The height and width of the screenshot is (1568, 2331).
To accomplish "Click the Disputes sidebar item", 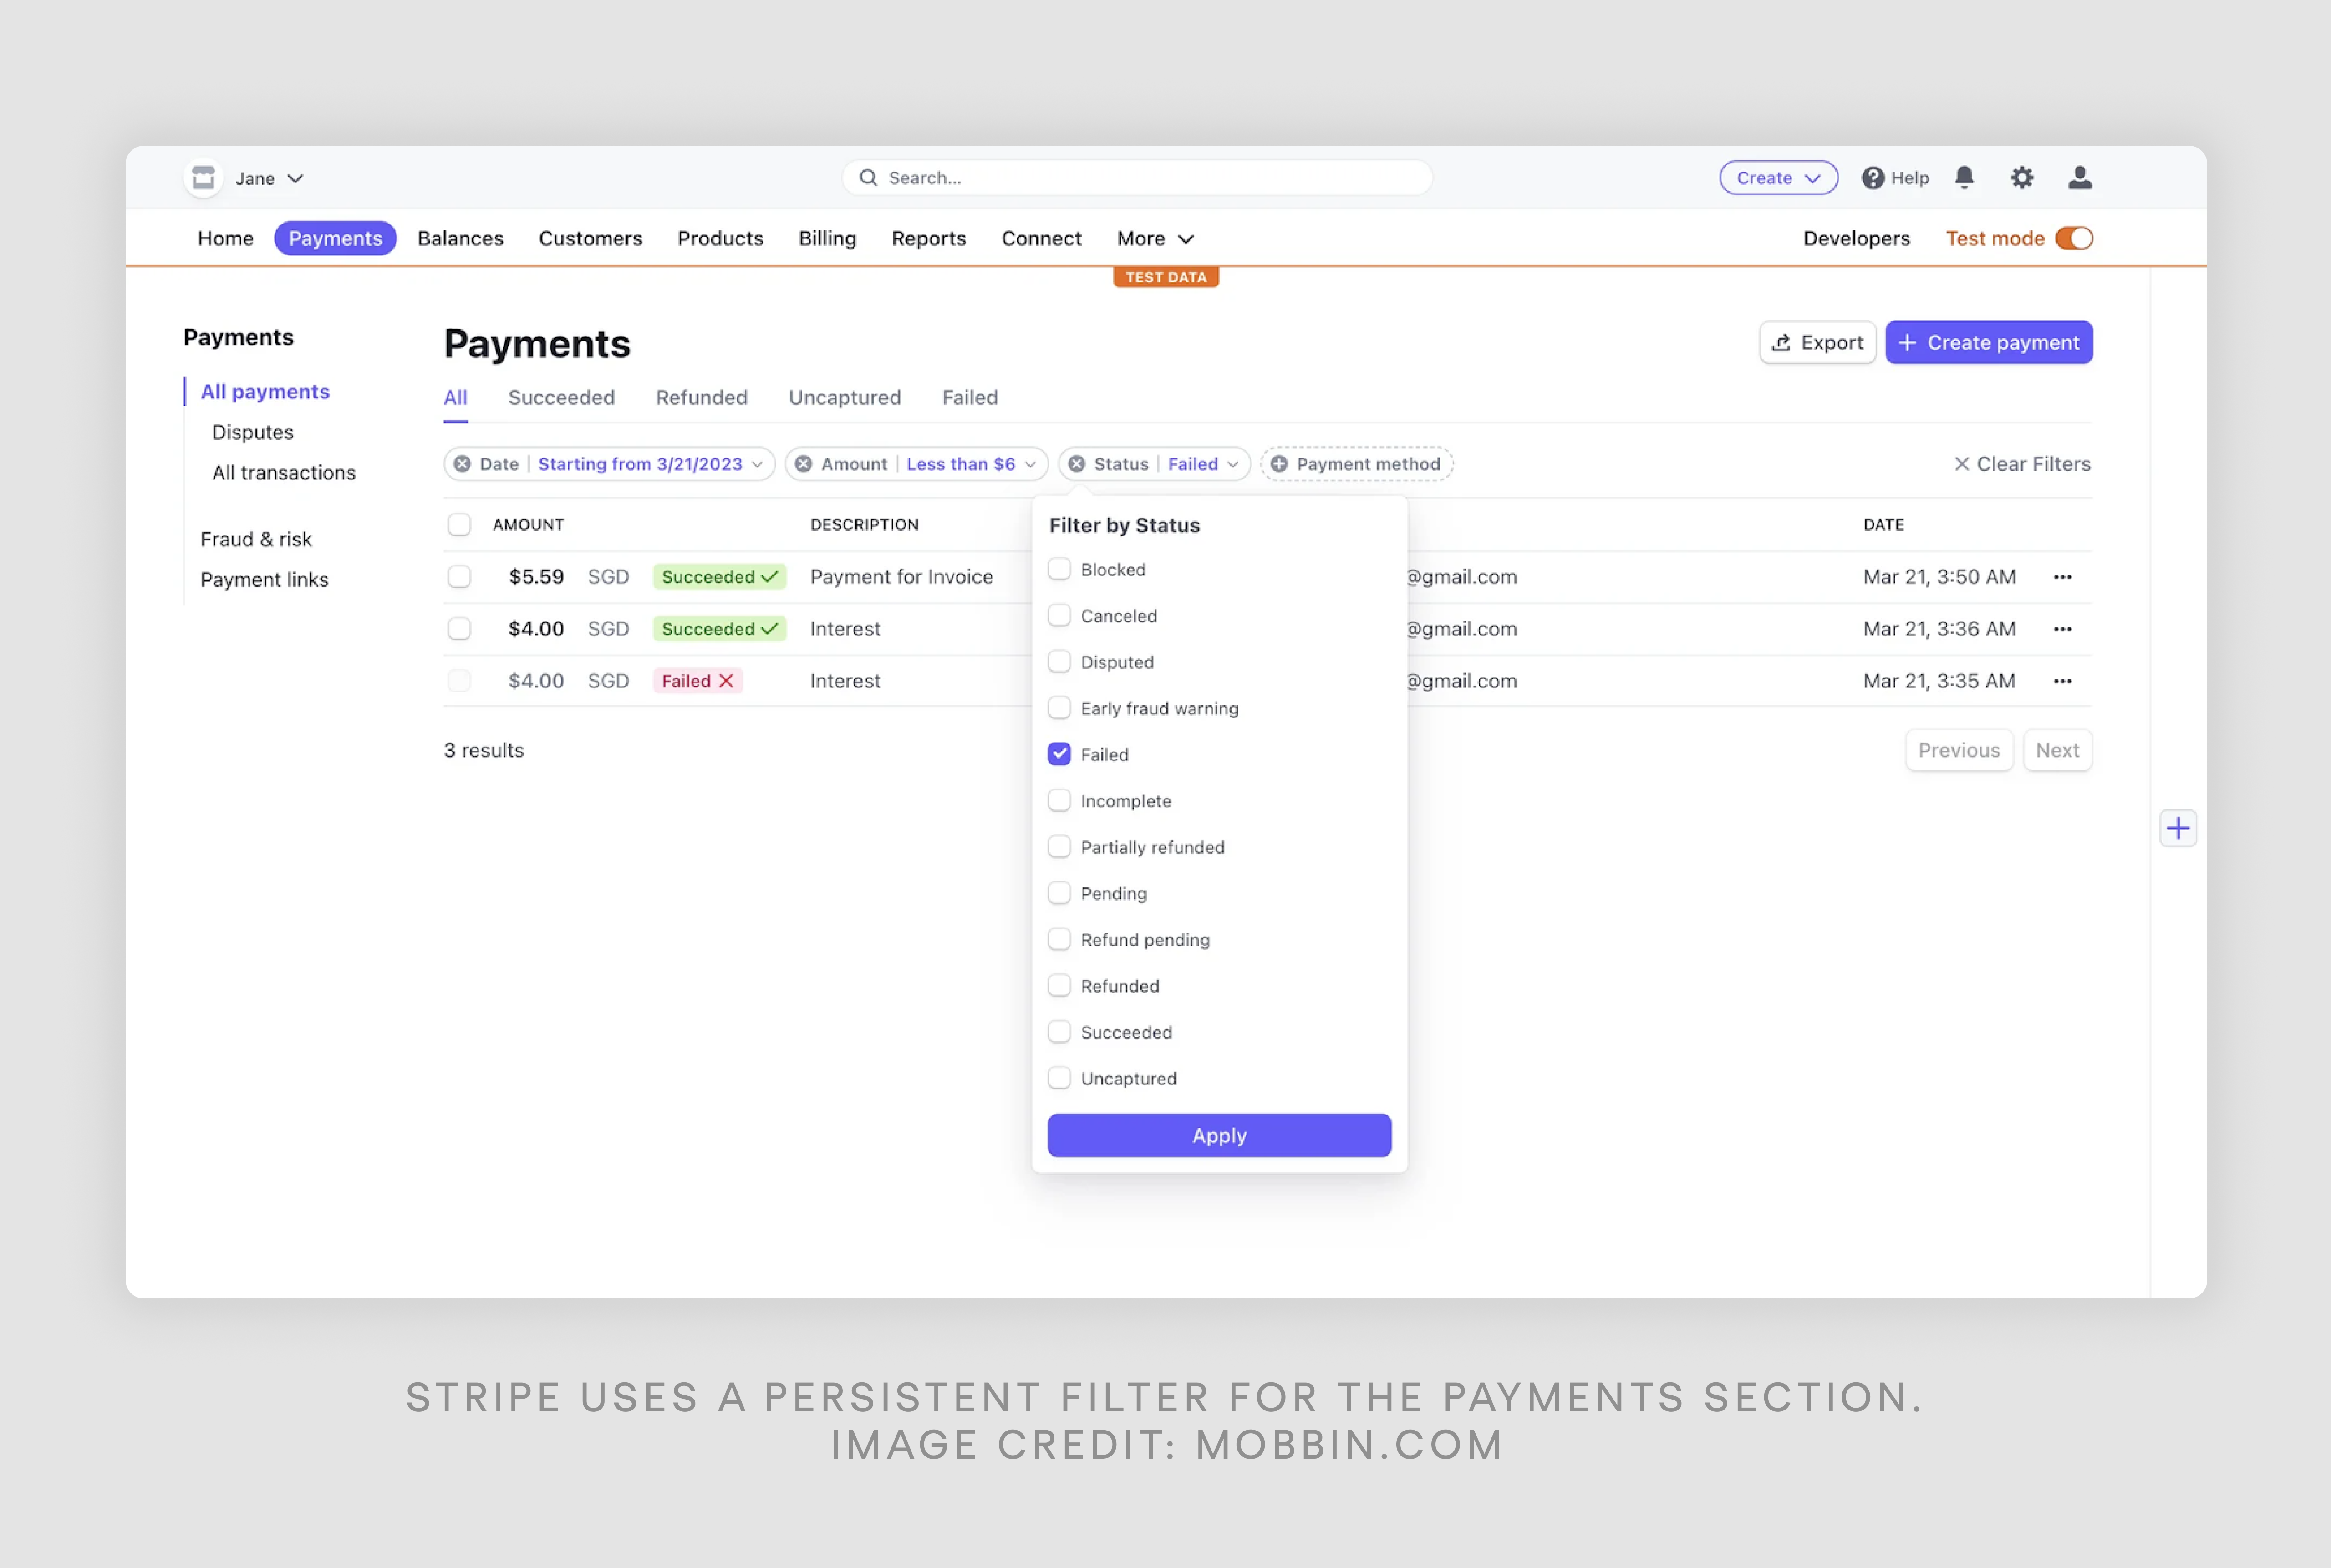I will pyautogui.click(x=252, y=431).
